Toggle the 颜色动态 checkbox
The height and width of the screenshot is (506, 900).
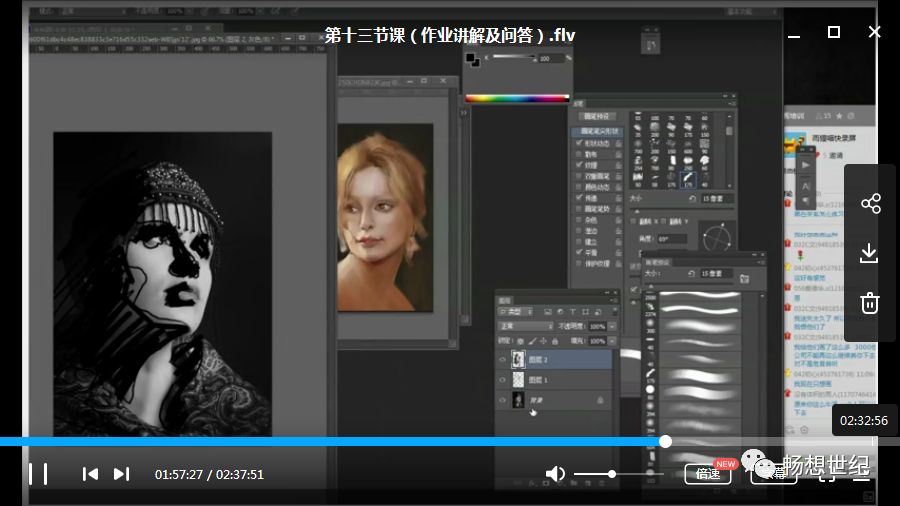[579, 187]
